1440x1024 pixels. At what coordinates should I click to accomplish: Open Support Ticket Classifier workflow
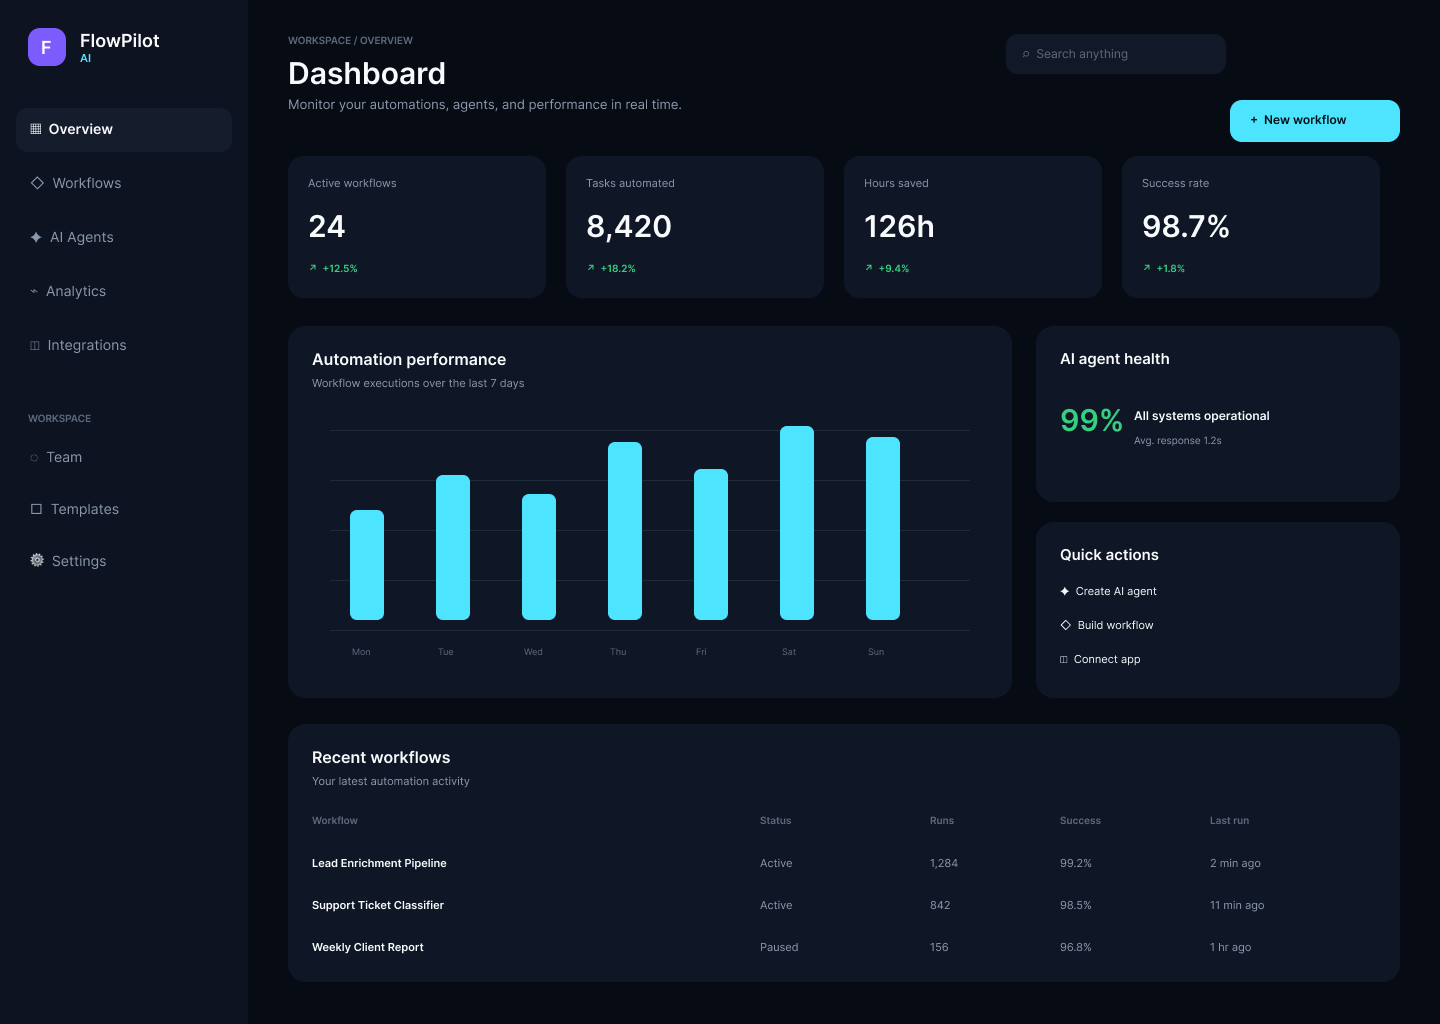point(378,905)
